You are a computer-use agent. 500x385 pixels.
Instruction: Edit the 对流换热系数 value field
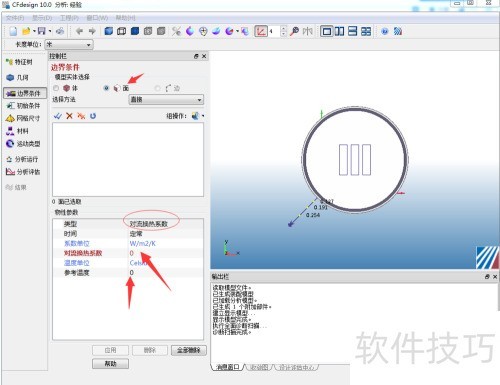click(x=166, y=253)
